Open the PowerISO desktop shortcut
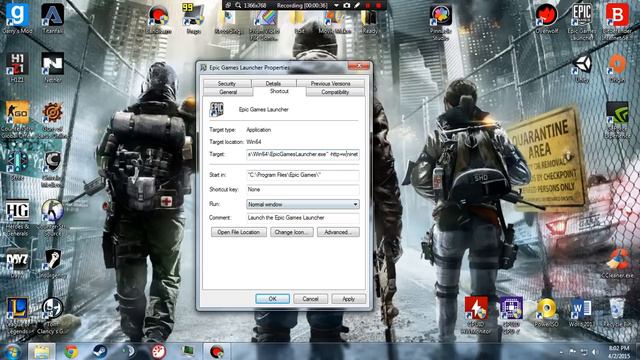Image resolution: width=640 pixels, height=360 pixels. point(547,313)
